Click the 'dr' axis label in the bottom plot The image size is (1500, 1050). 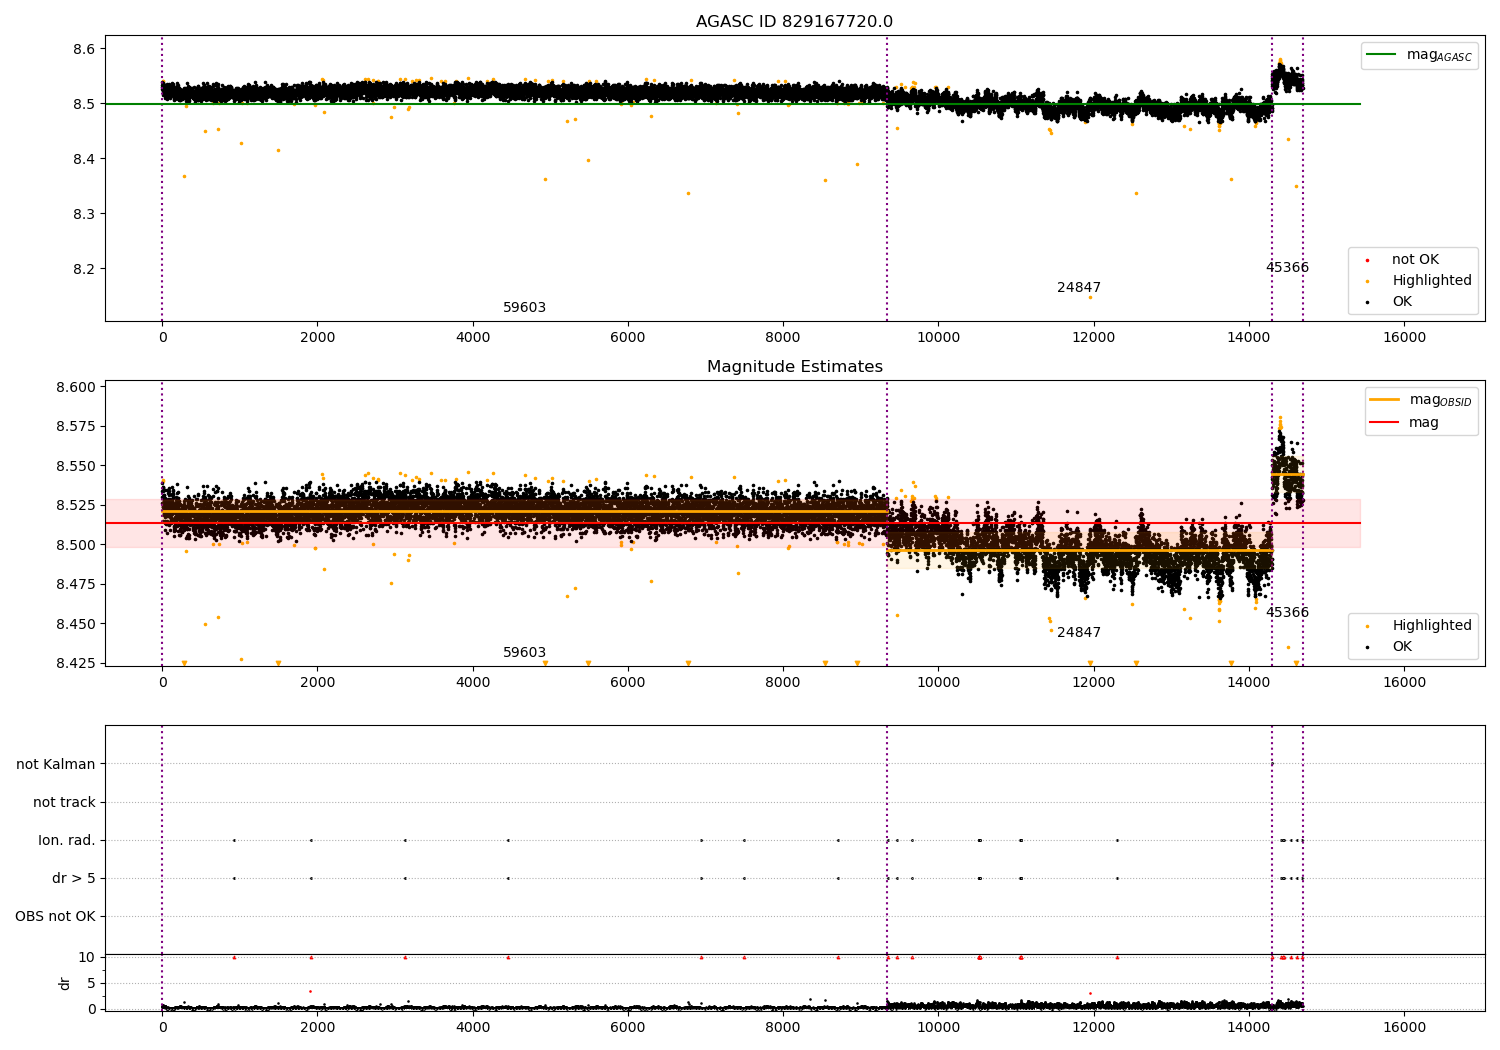coord(65,984)
